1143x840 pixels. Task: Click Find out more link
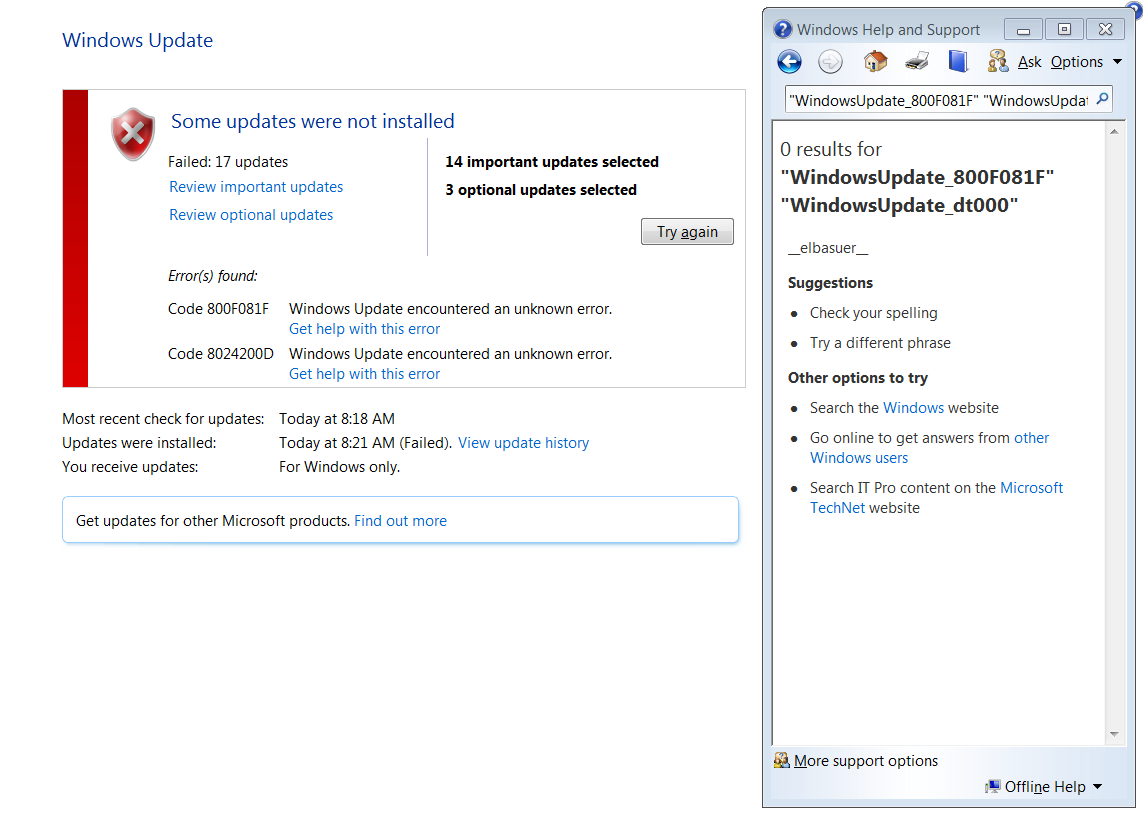click(x=400, y=521)
